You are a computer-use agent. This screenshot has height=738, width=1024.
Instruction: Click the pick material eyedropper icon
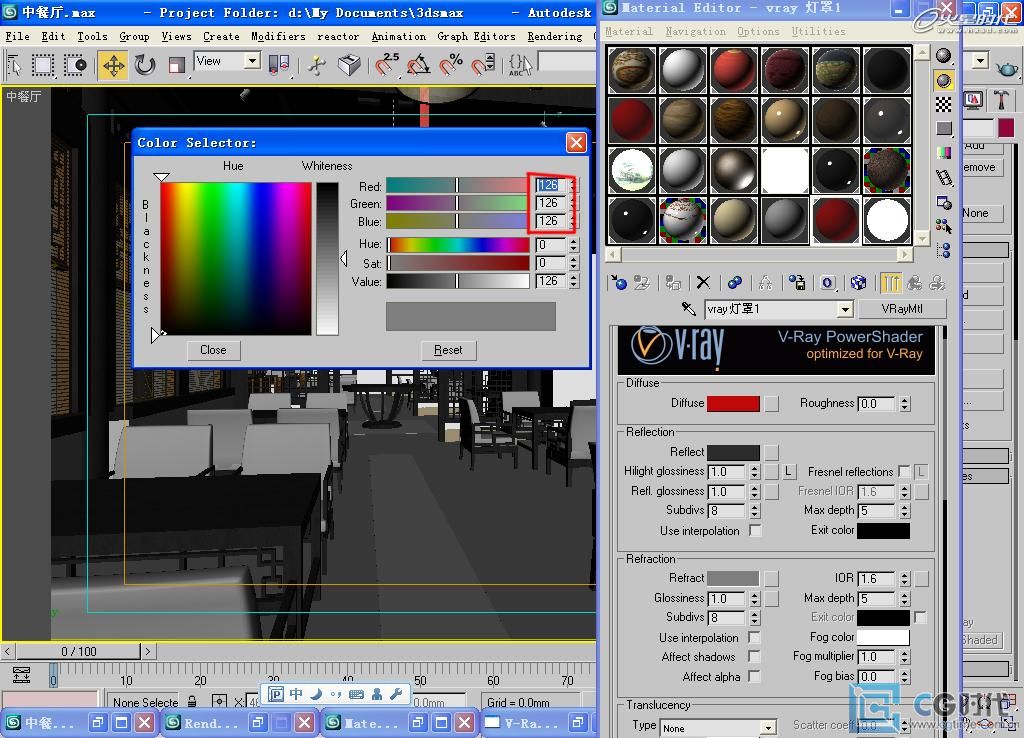point(688,308)
